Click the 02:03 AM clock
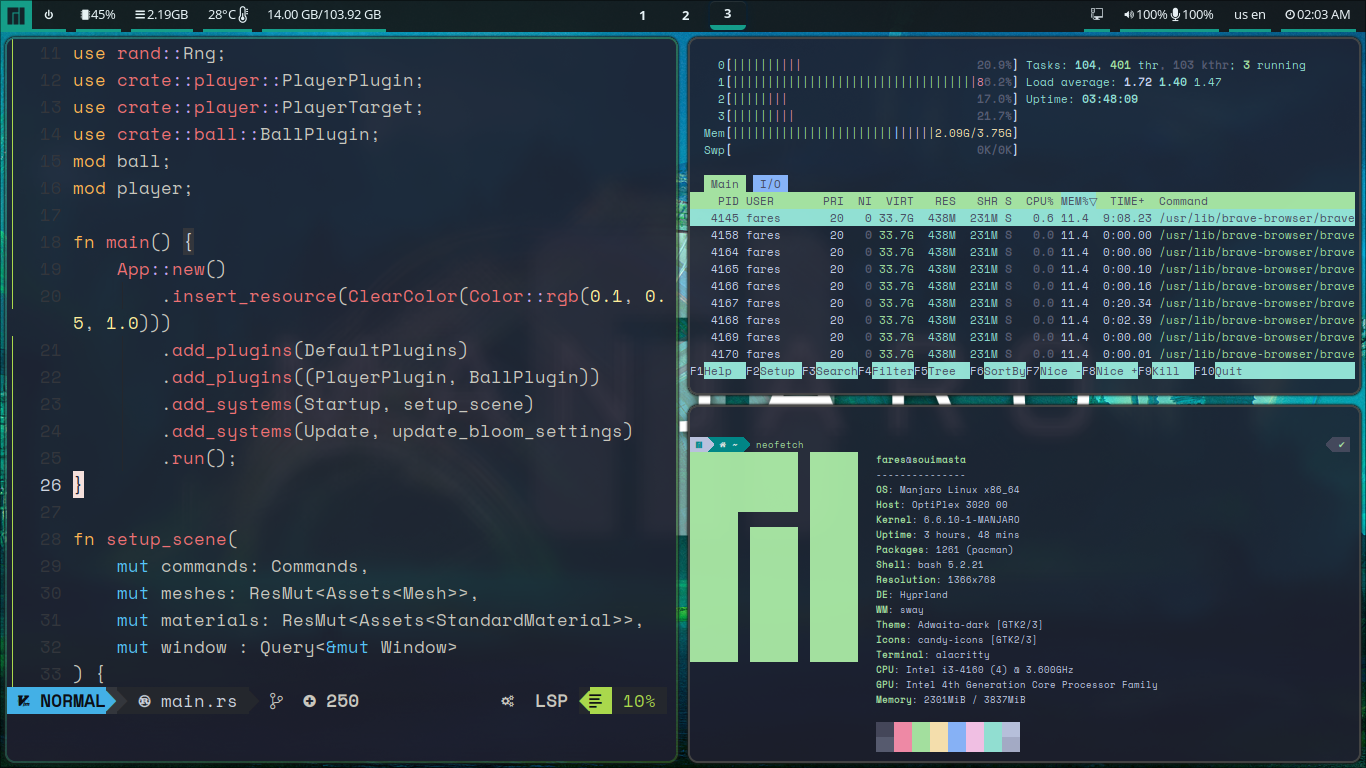 pos(1318,15)
